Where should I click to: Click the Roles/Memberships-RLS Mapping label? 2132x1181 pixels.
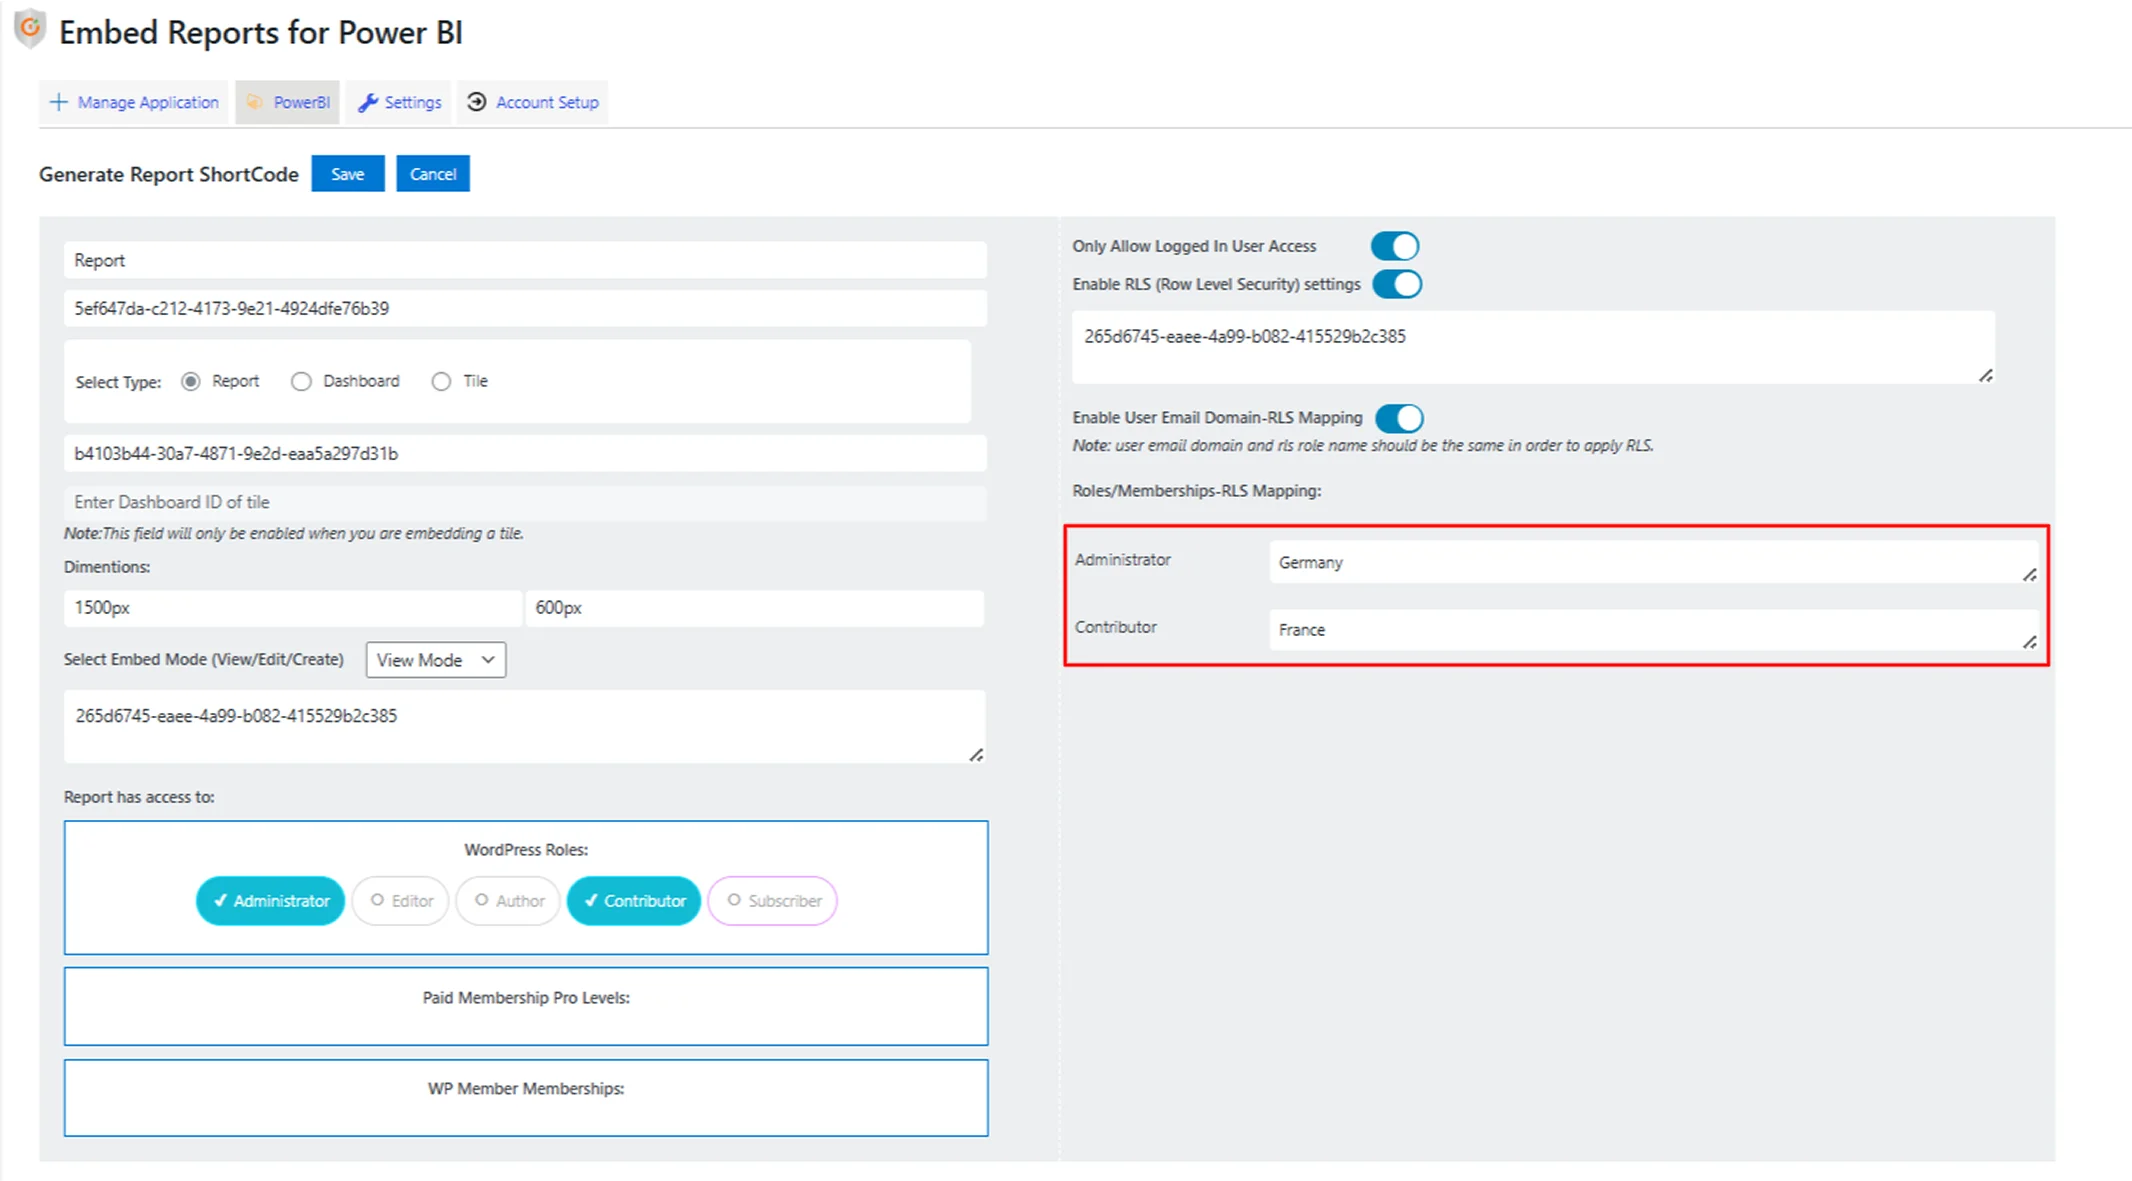(1197, 491)
